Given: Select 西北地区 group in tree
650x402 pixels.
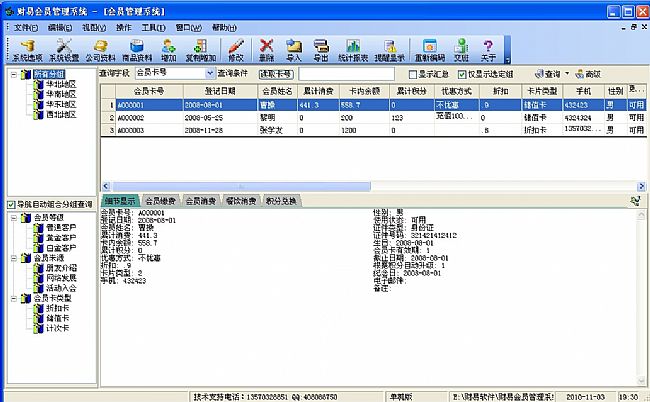Looking at the screenshot, I should click(61, 114).
